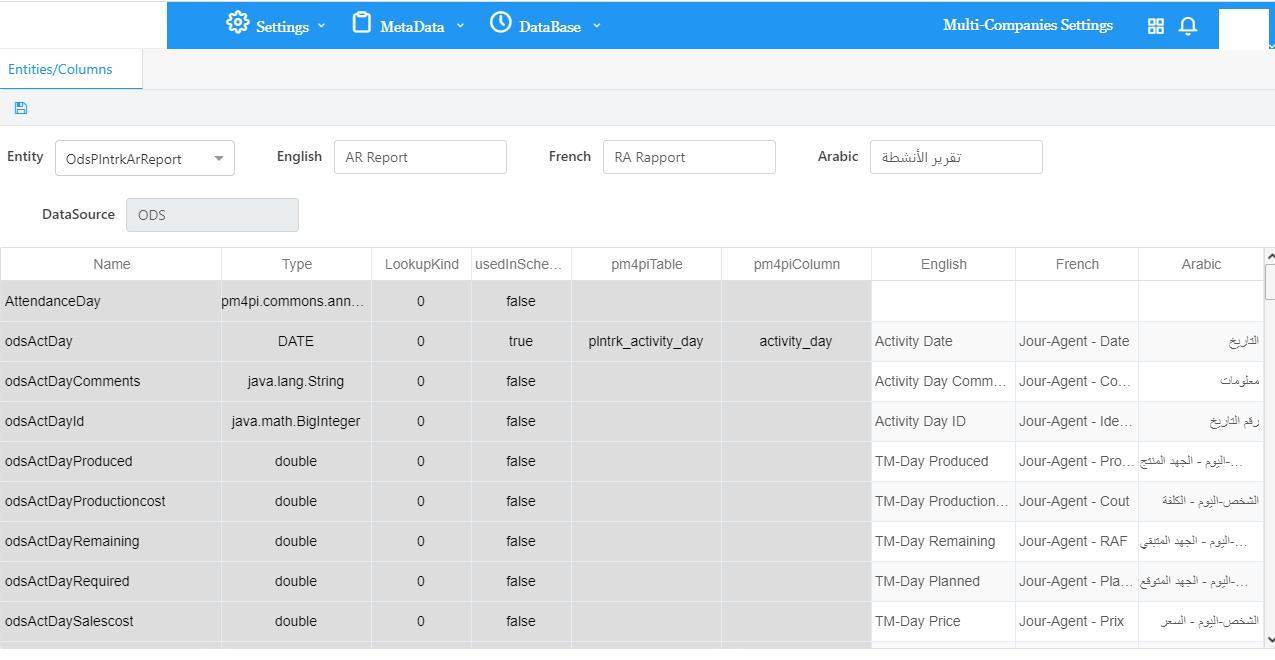Switch to the Entities/Columns tab

pyautogui.click(x=61, y=70)
